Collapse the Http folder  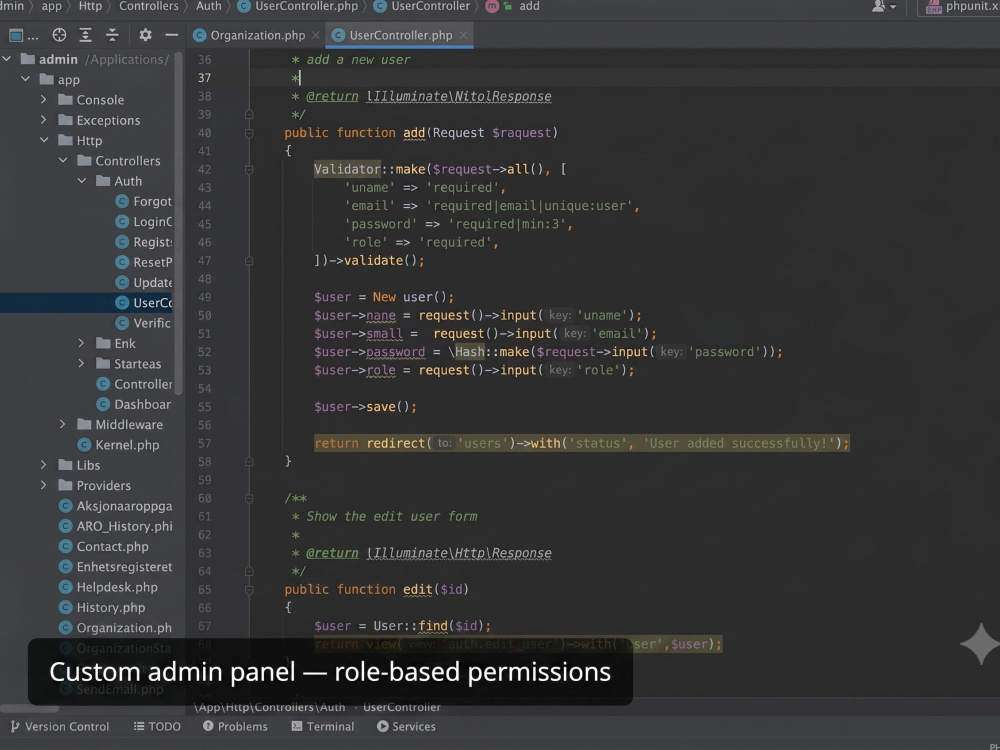coord(44,140)
